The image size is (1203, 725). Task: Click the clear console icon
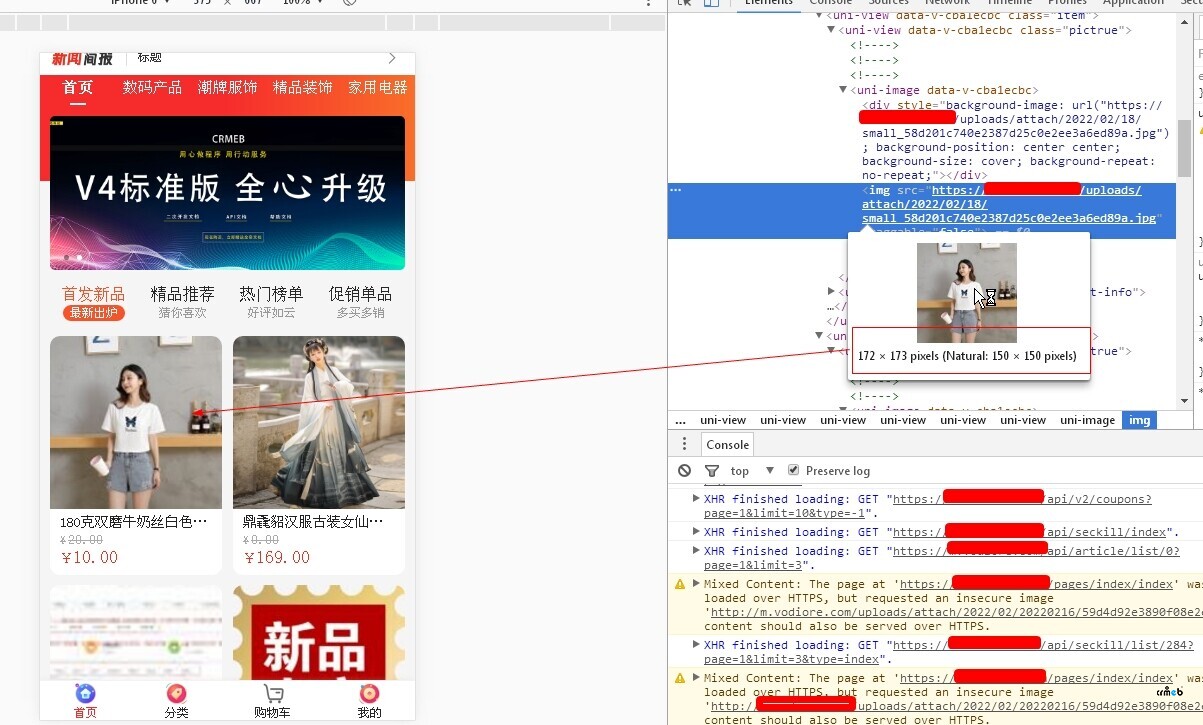tap(684, 470)
